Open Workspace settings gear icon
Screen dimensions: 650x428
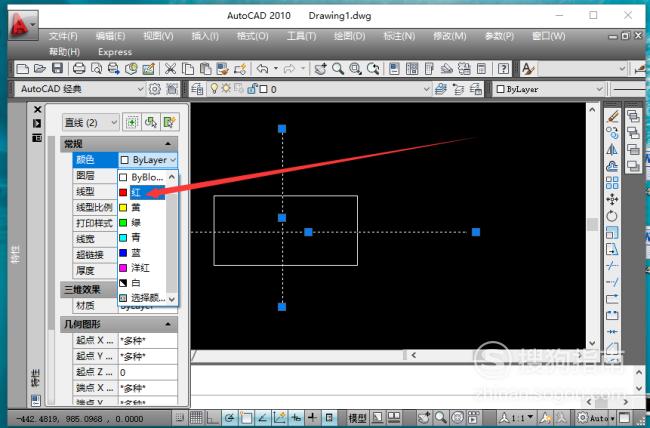(155, 89)
